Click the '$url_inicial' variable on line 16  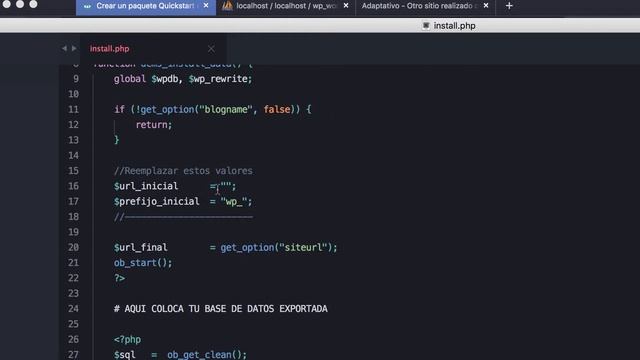point(146,186)
